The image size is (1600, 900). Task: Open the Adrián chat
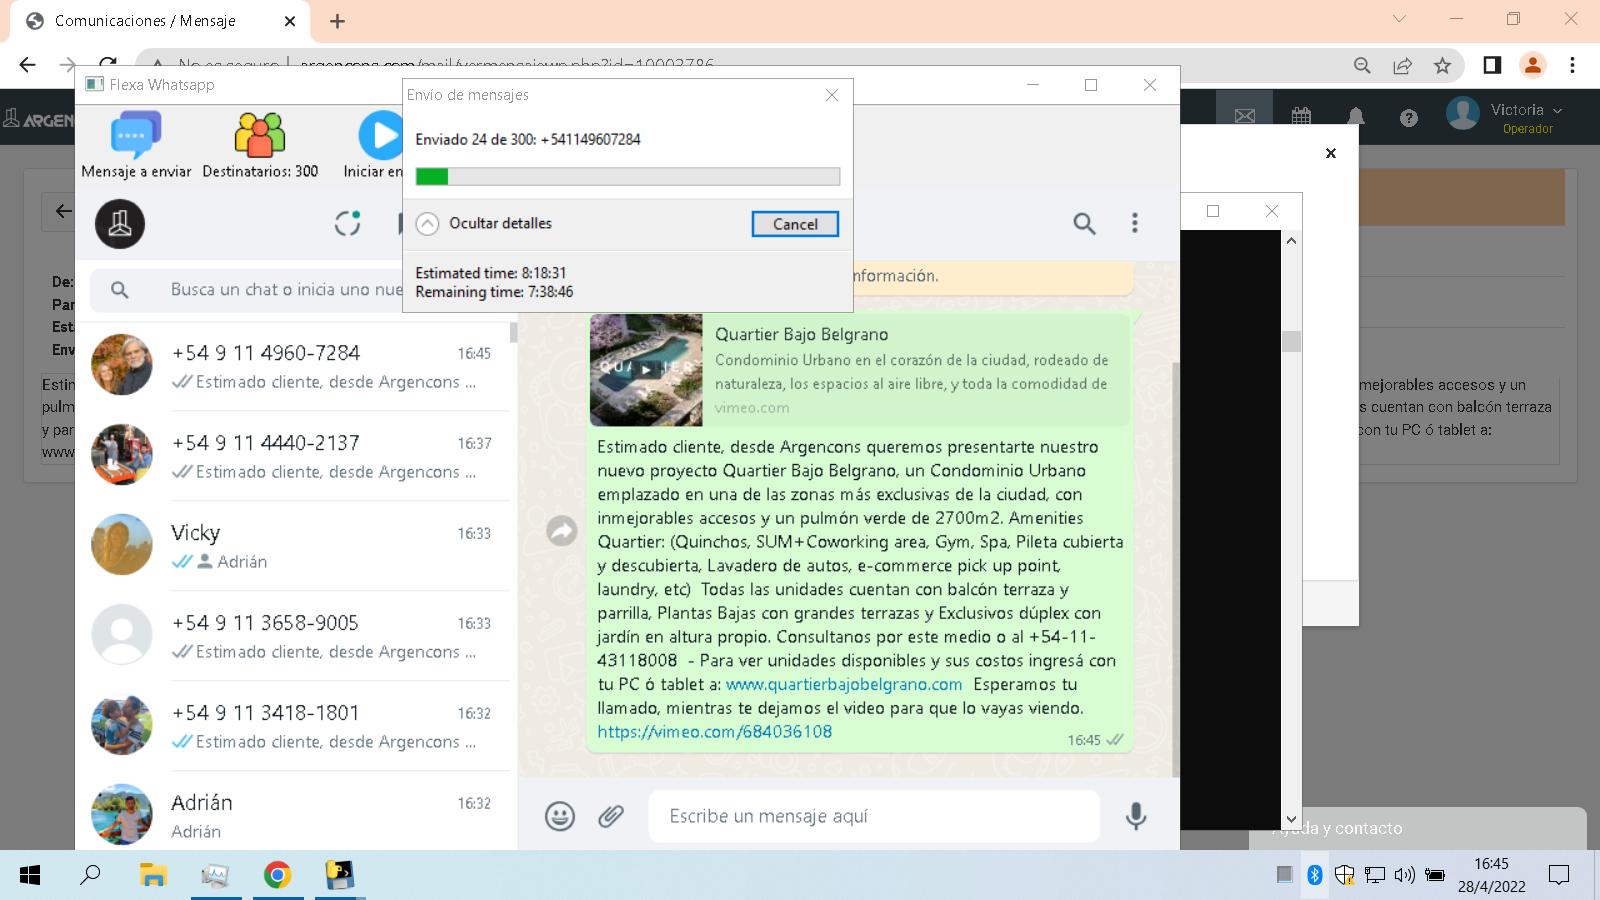point(294,812)
